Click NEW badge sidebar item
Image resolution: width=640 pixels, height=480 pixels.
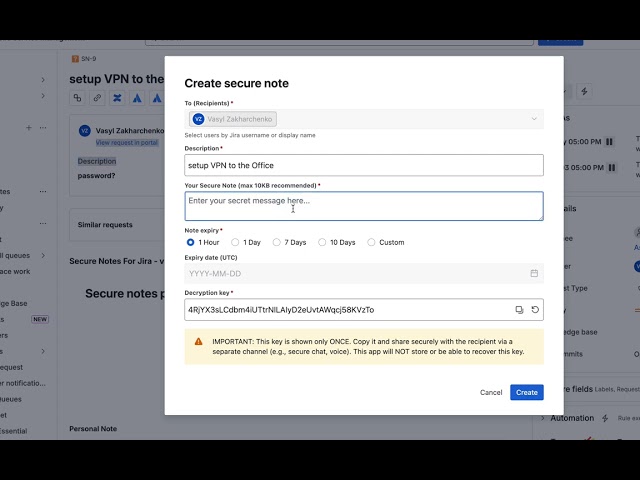(x=40, y=319)
